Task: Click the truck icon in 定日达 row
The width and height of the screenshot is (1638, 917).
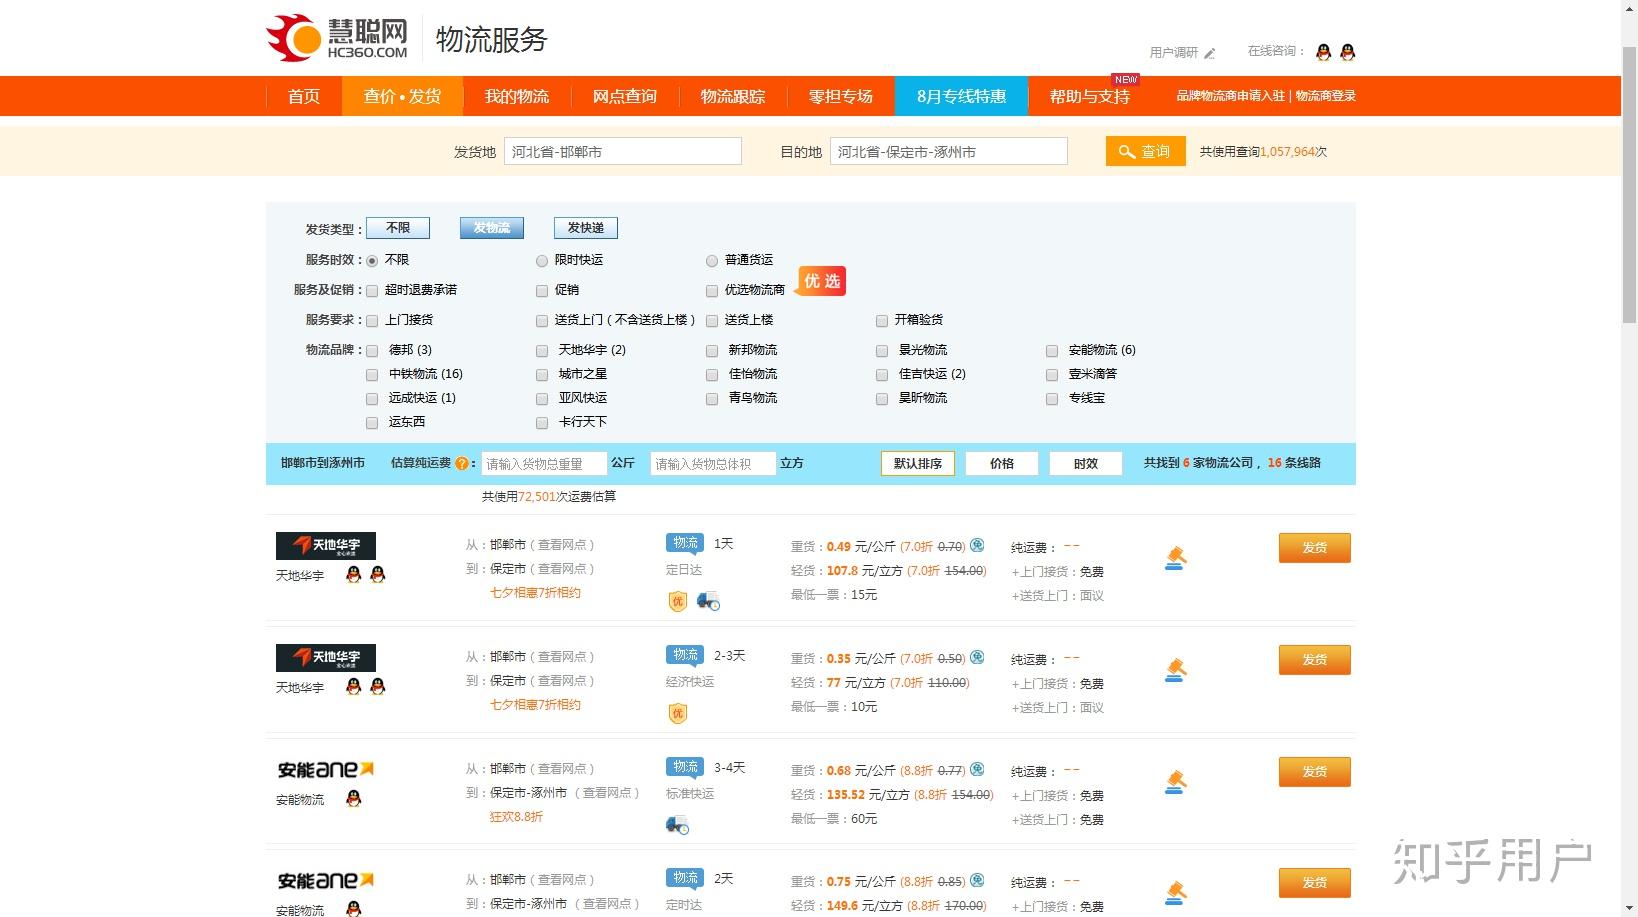Action: coord(708,601)
